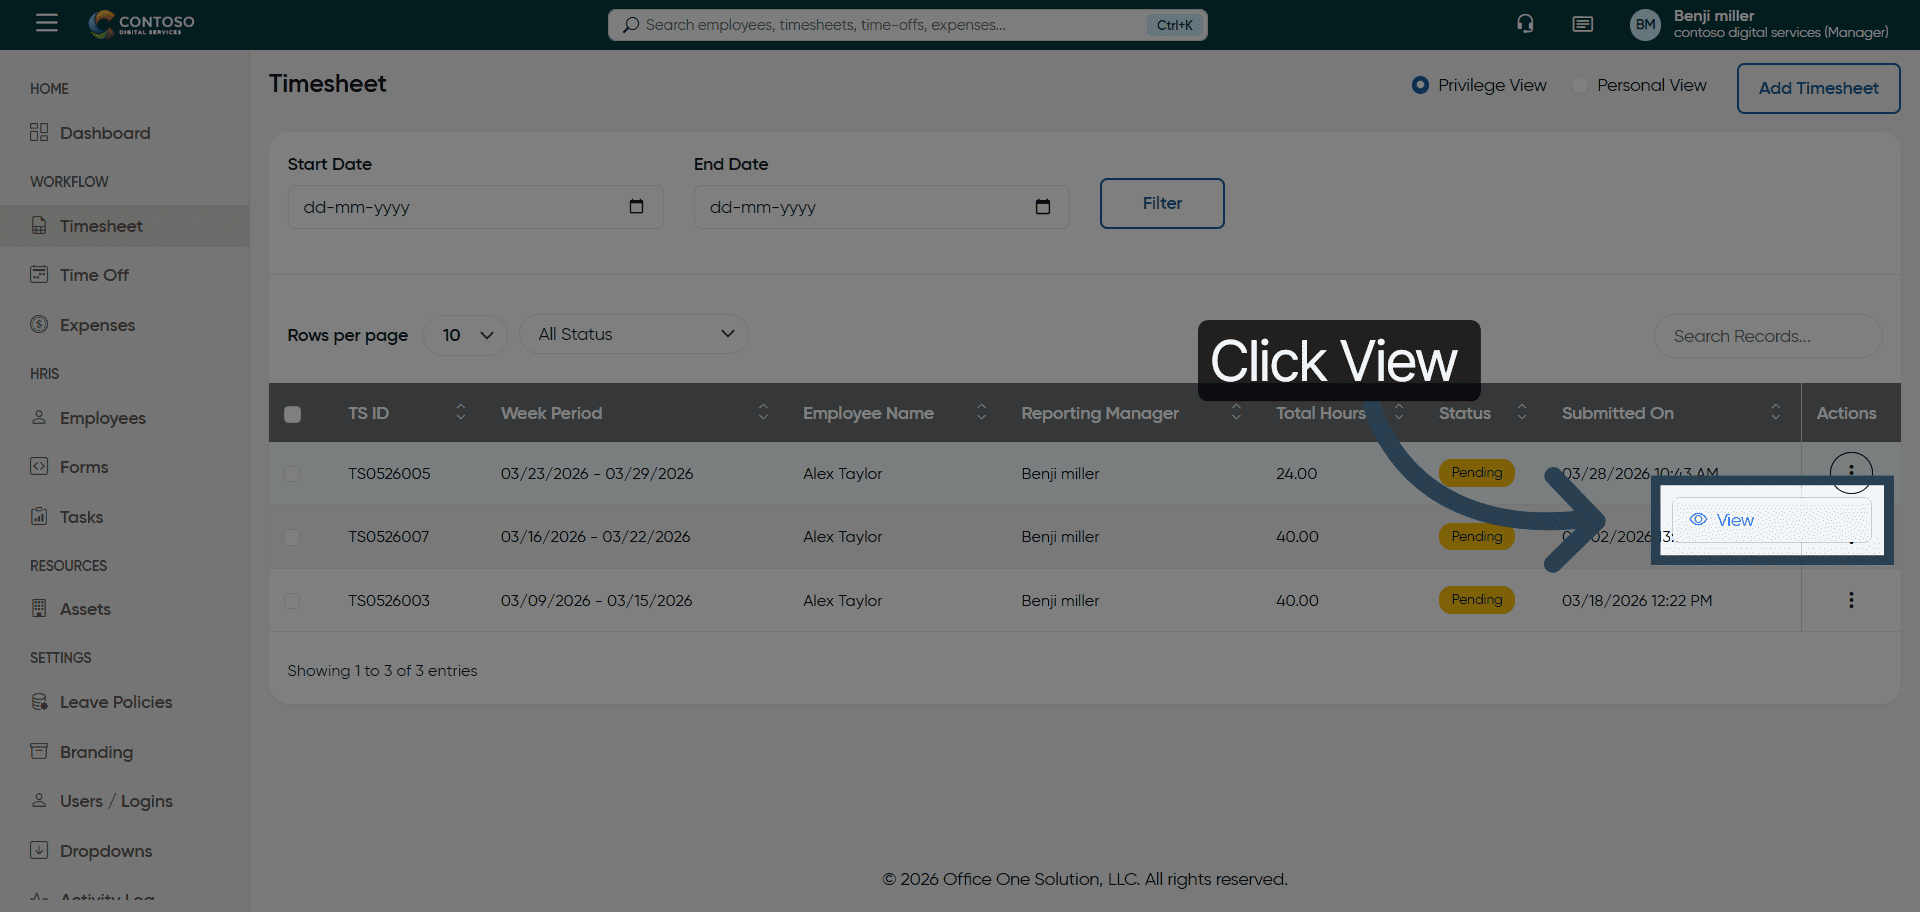Open End Date calendar picker icon
Viewport: 1920px width, 912px height.
click(x=1042, y=207)
